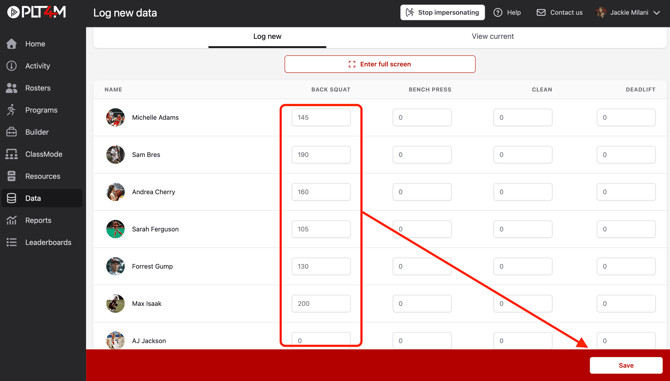Click Sam Bres' deadlift field

pyautogui.click(x=626, y=155)
